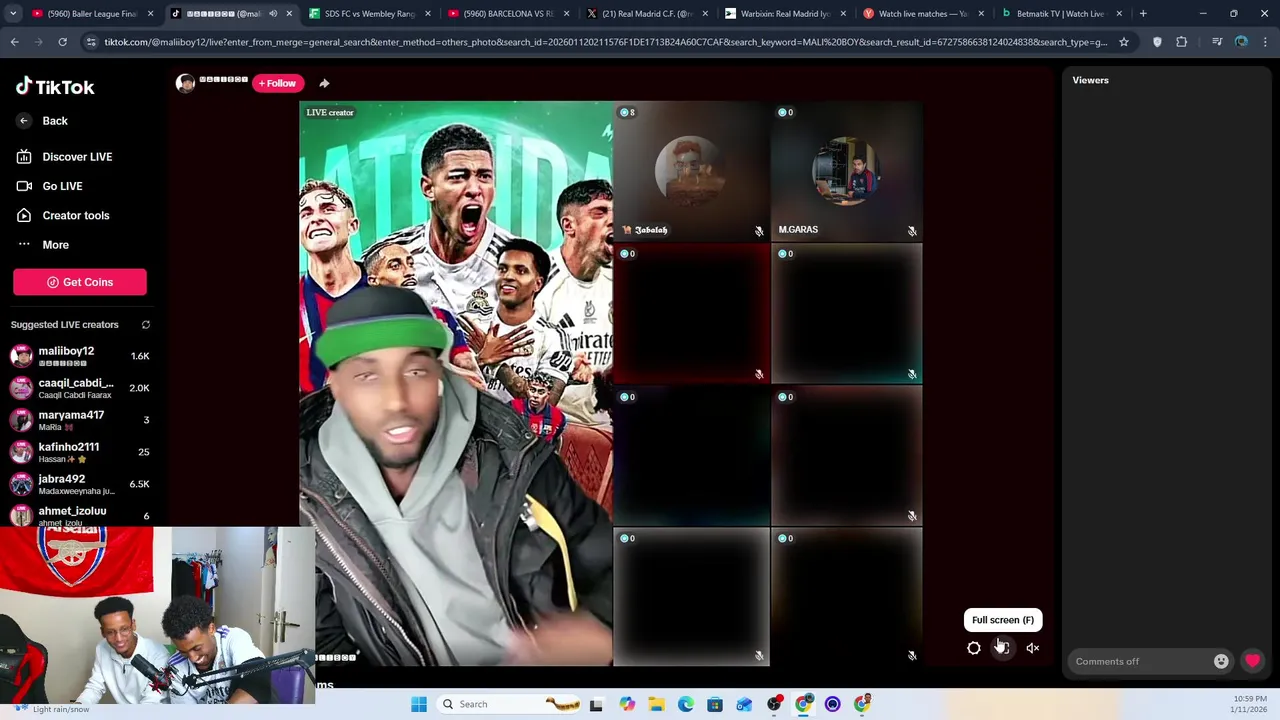The width and height of the screenshot is (1280, 720).
Task: Select the M.GARAS guest tile
Action: (x=846, y=171)
